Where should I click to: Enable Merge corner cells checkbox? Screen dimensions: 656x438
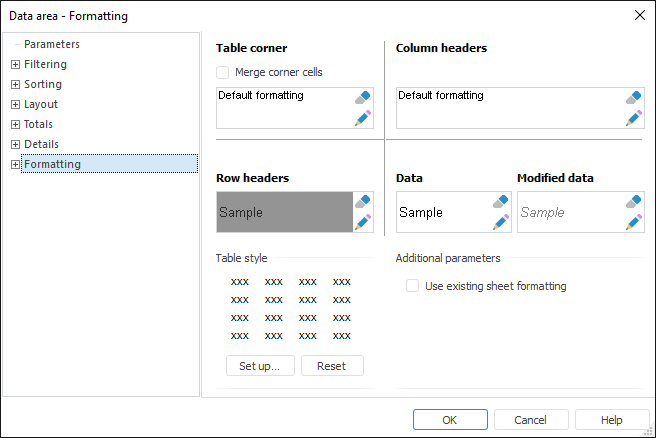[223, 72]
